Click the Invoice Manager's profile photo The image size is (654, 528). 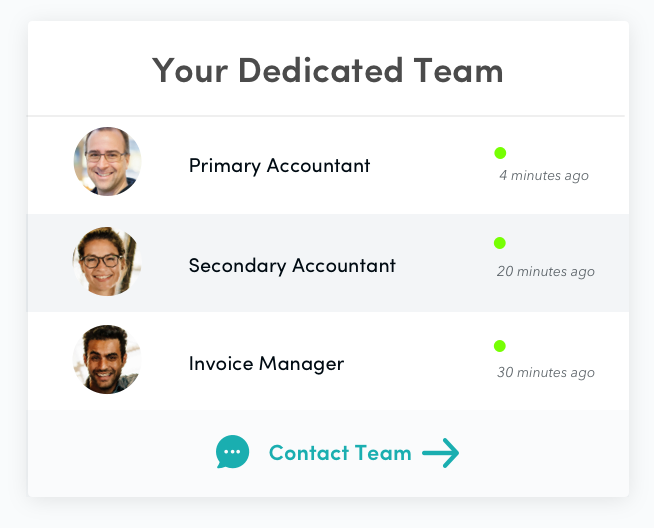coord(107,360)
